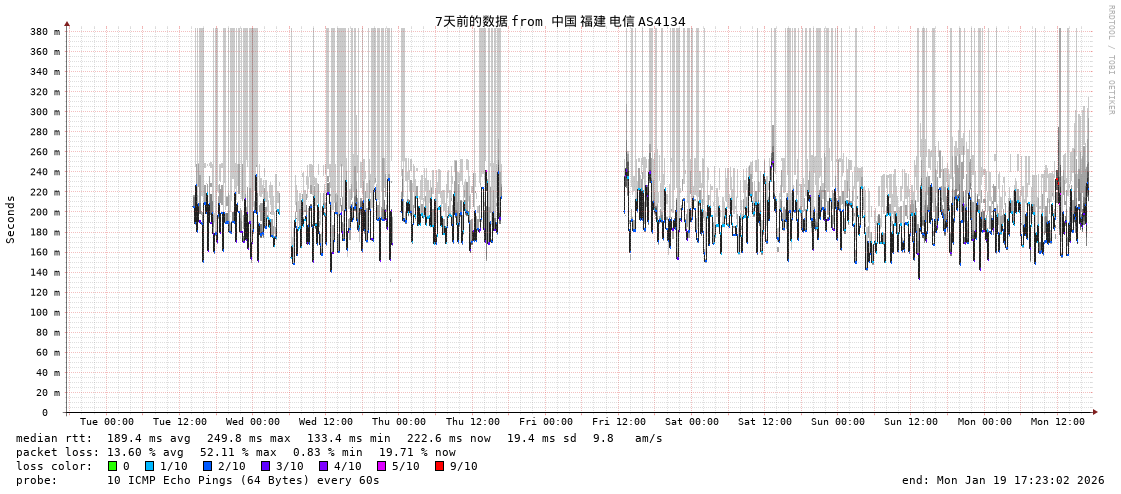Click the vertical Seconds axis label
1121x494 pixels.
[11, 219]
